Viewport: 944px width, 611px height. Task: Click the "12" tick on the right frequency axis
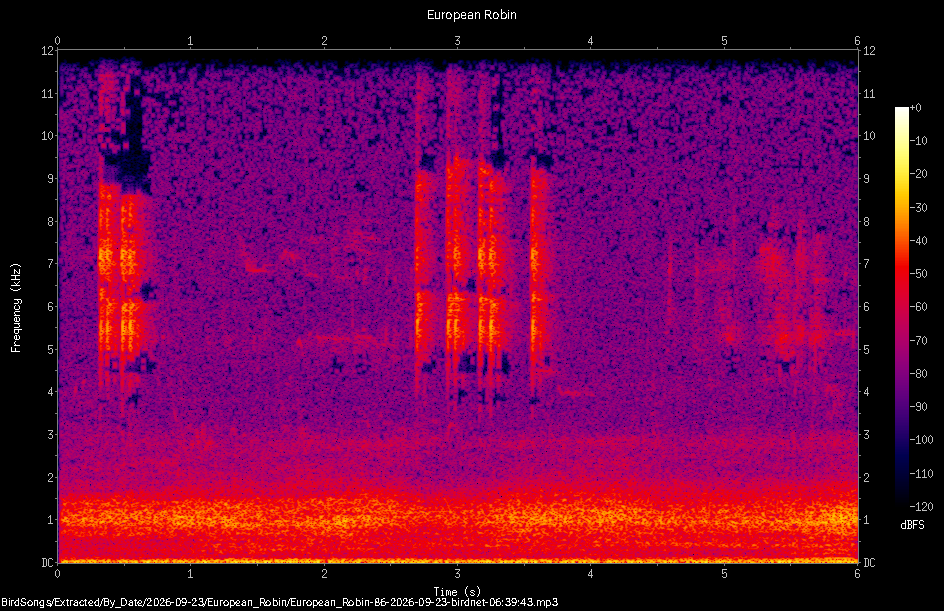click(x=869, y=51)
